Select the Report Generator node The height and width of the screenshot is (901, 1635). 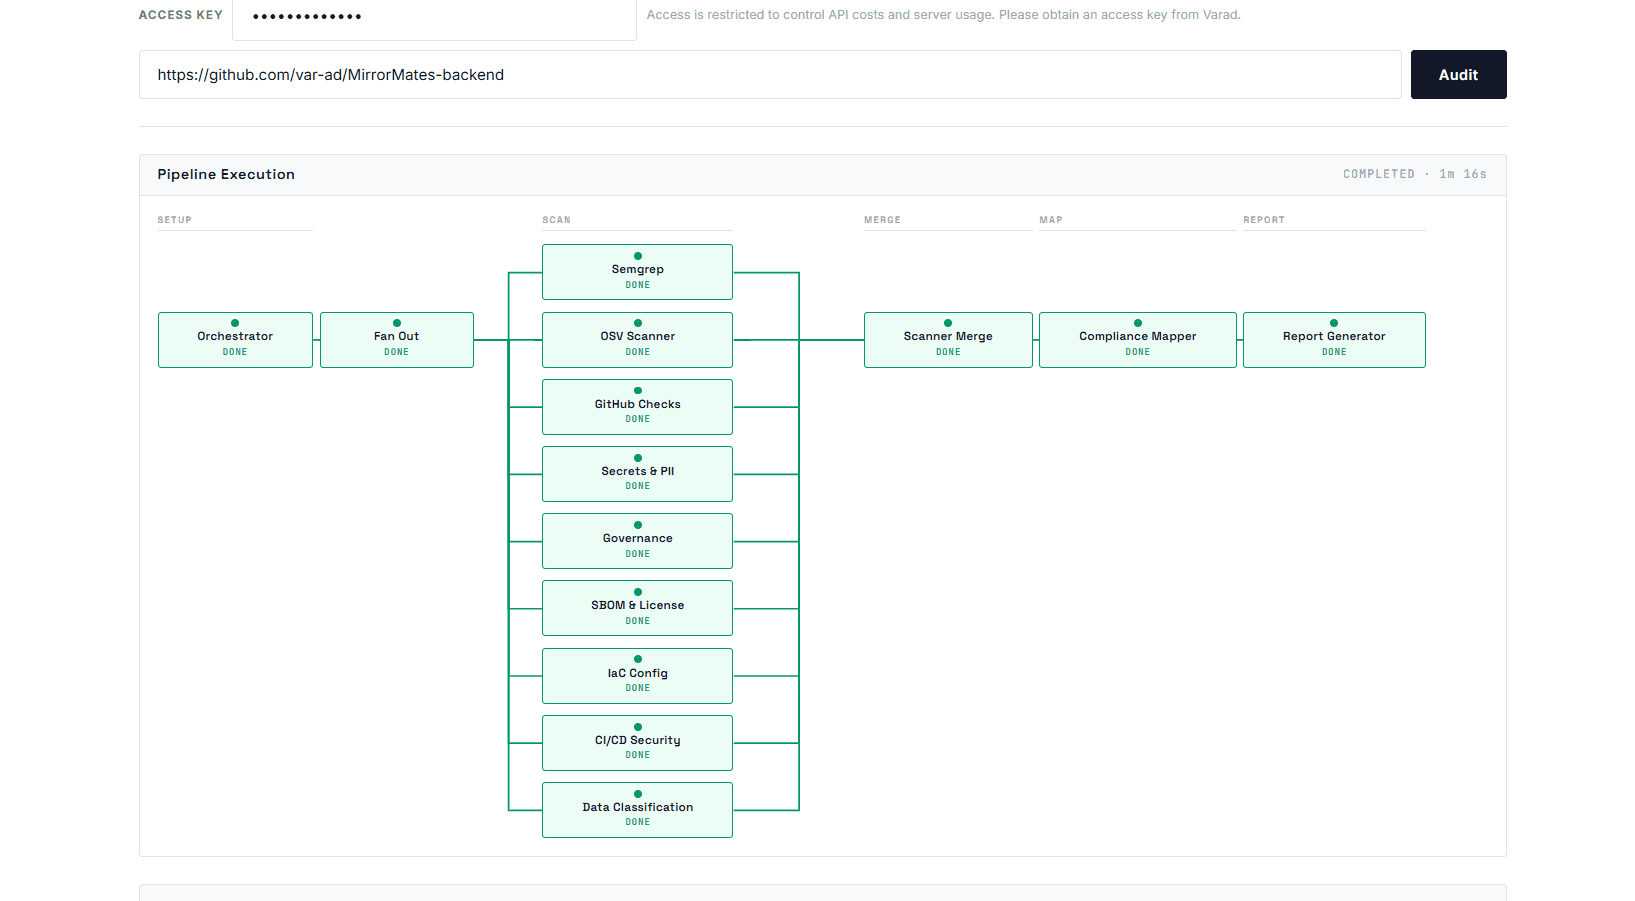coord(1334,340)
